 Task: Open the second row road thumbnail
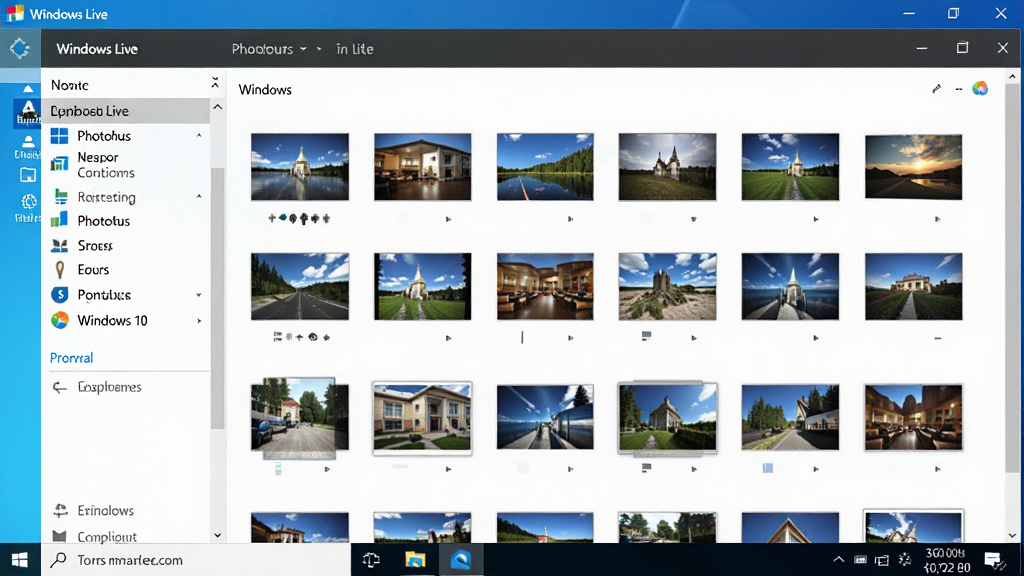[x=300, y=287]
